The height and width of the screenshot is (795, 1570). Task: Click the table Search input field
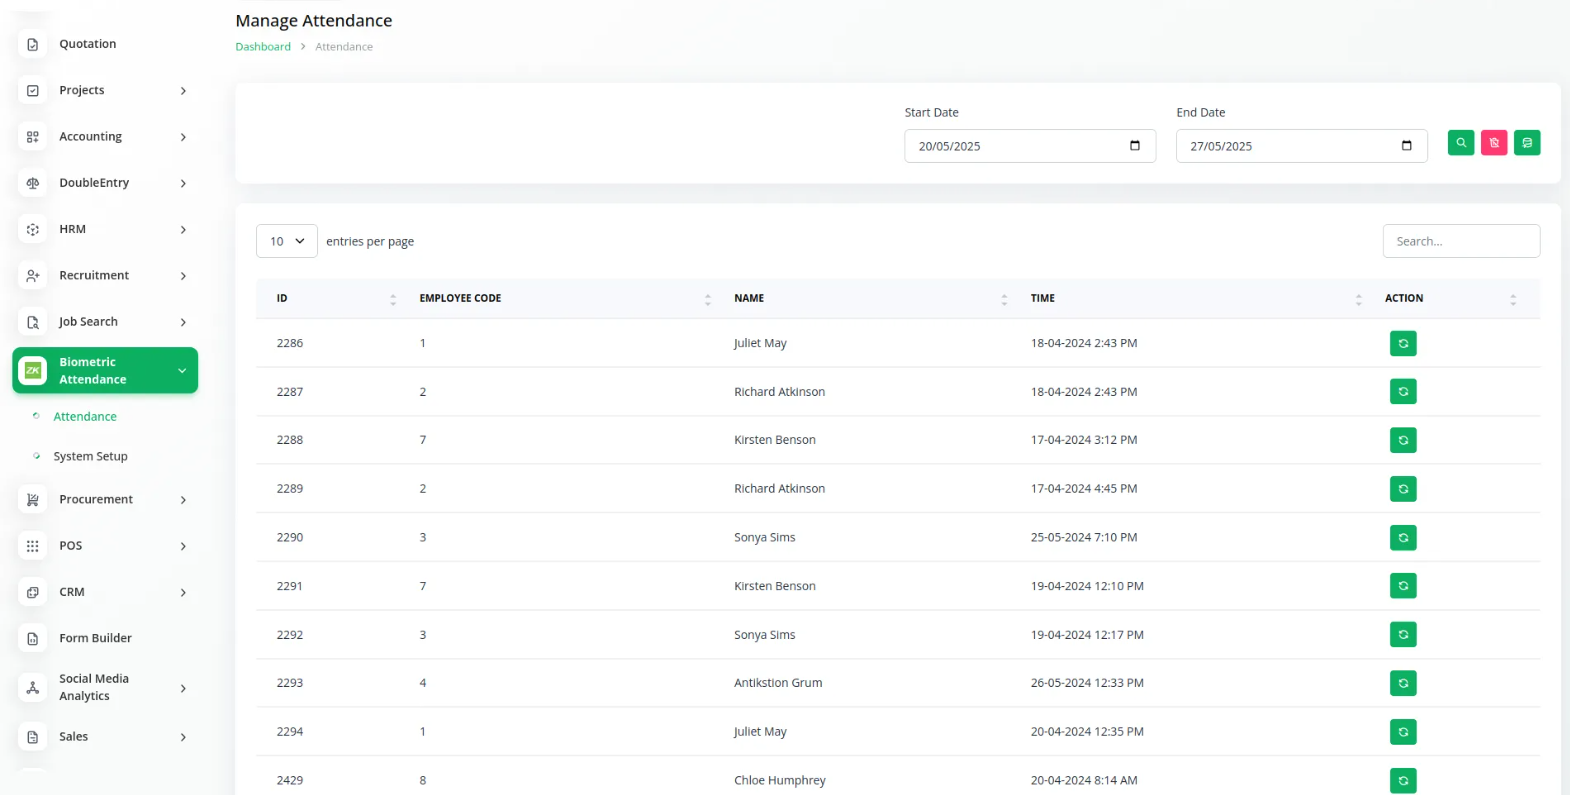coord(1460,241)
